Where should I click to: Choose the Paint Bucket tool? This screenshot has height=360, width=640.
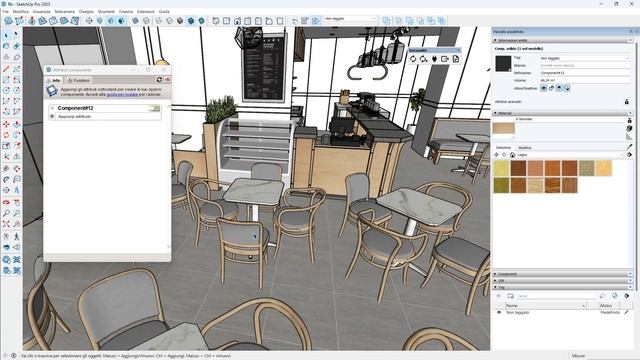6,47
